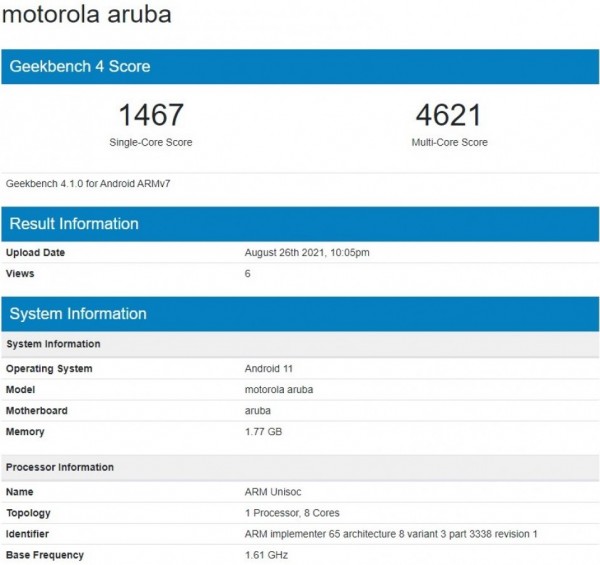Viewport: 600px width, 565px height.
Task: Click the 'Views' row label
Action: click(20, 274)
